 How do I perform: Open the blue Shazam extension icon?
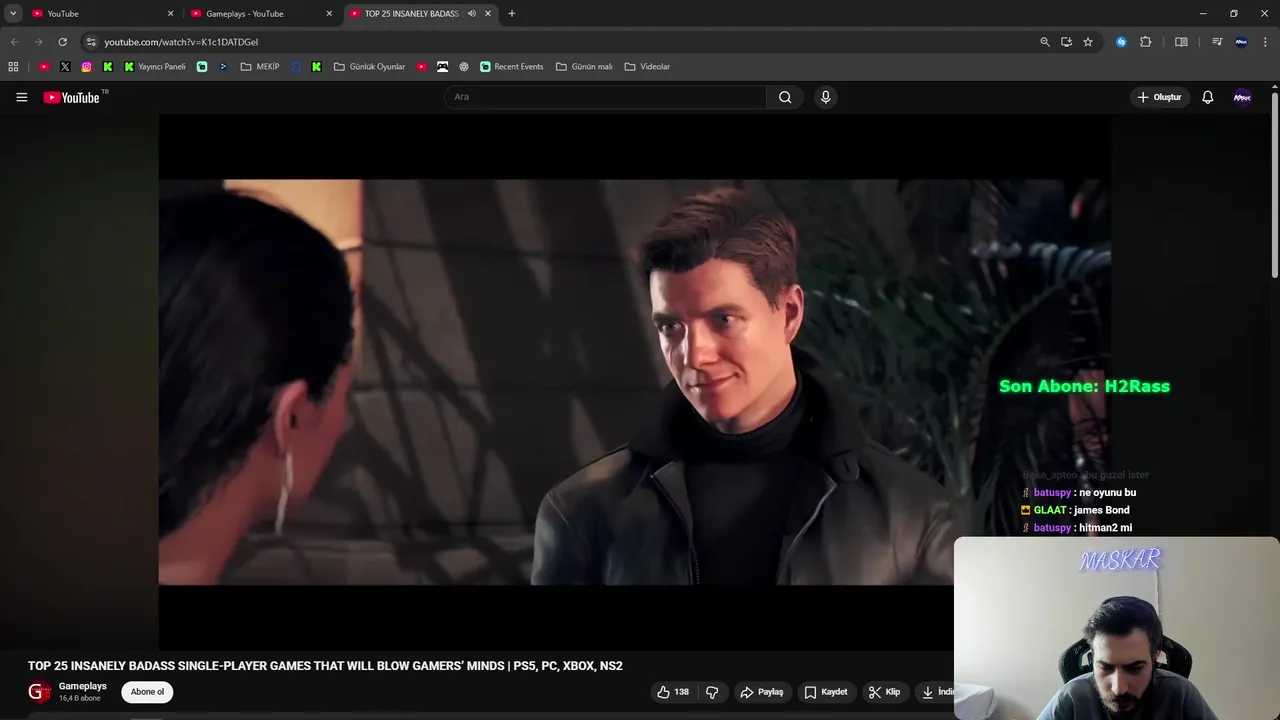click(x=1121, y=42)
